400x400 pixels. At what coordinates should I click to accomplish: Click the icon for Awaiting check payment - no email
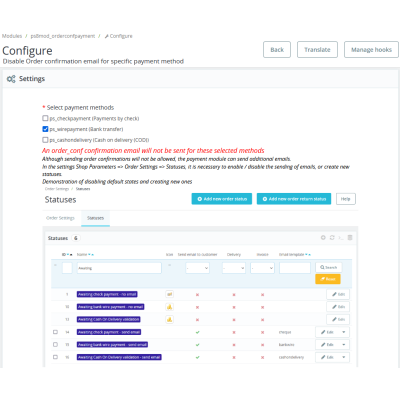pos(170,294)
